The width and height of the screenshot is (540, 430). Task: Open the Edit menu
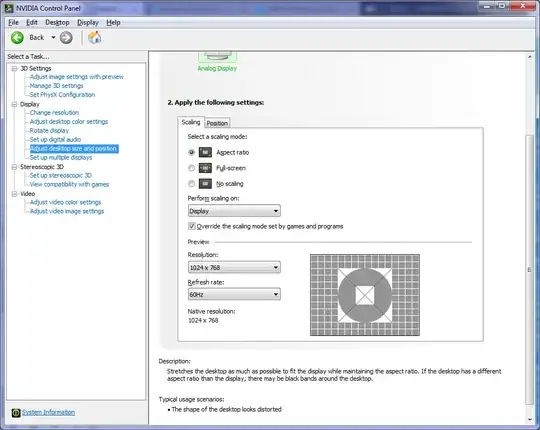[32, 23]
